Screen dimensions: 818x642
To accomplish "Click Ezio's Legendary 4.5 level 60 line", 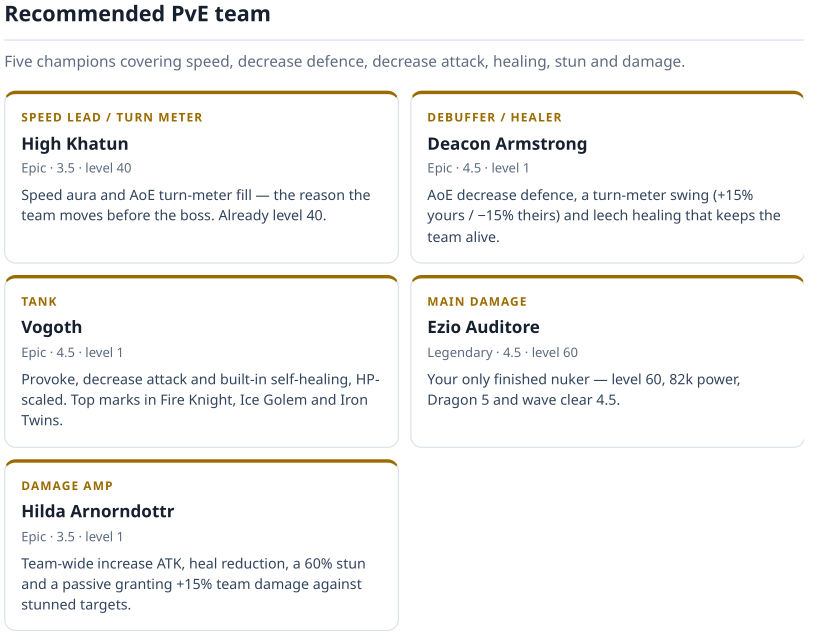I will coord(502,353).
